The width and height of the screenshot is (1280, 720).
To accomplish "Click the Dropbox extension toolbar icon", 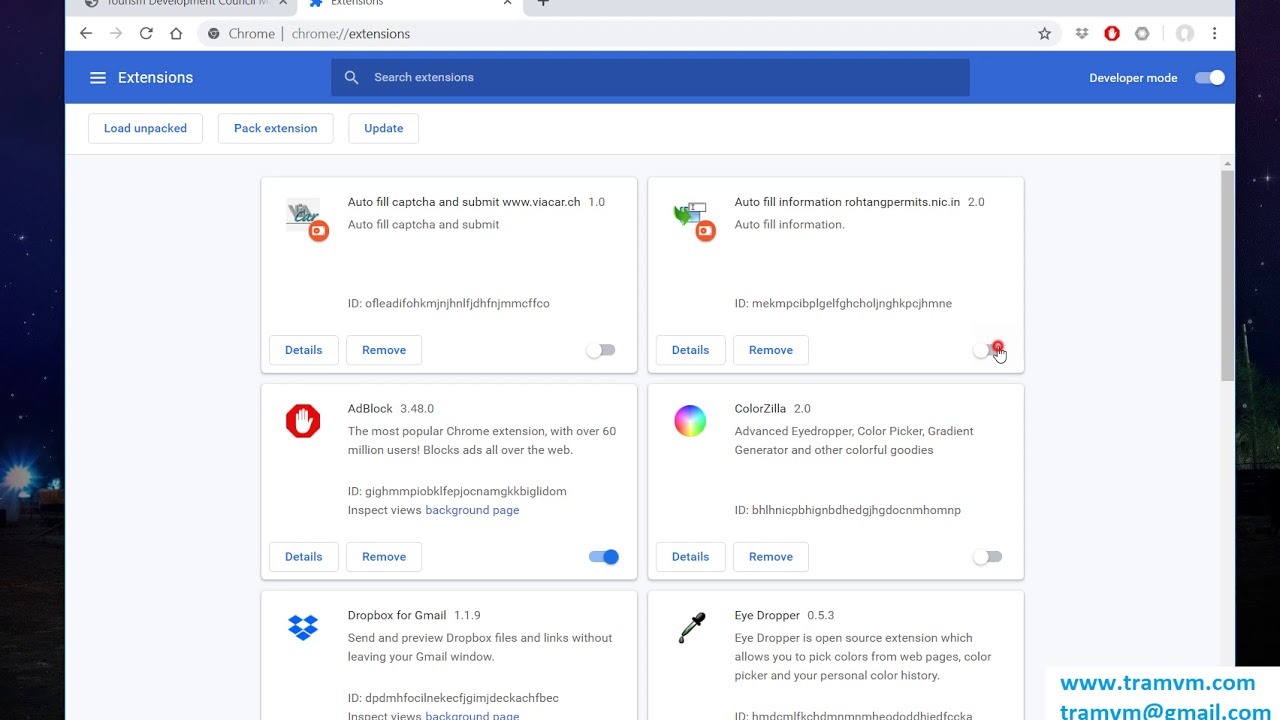I will 1081,34.
